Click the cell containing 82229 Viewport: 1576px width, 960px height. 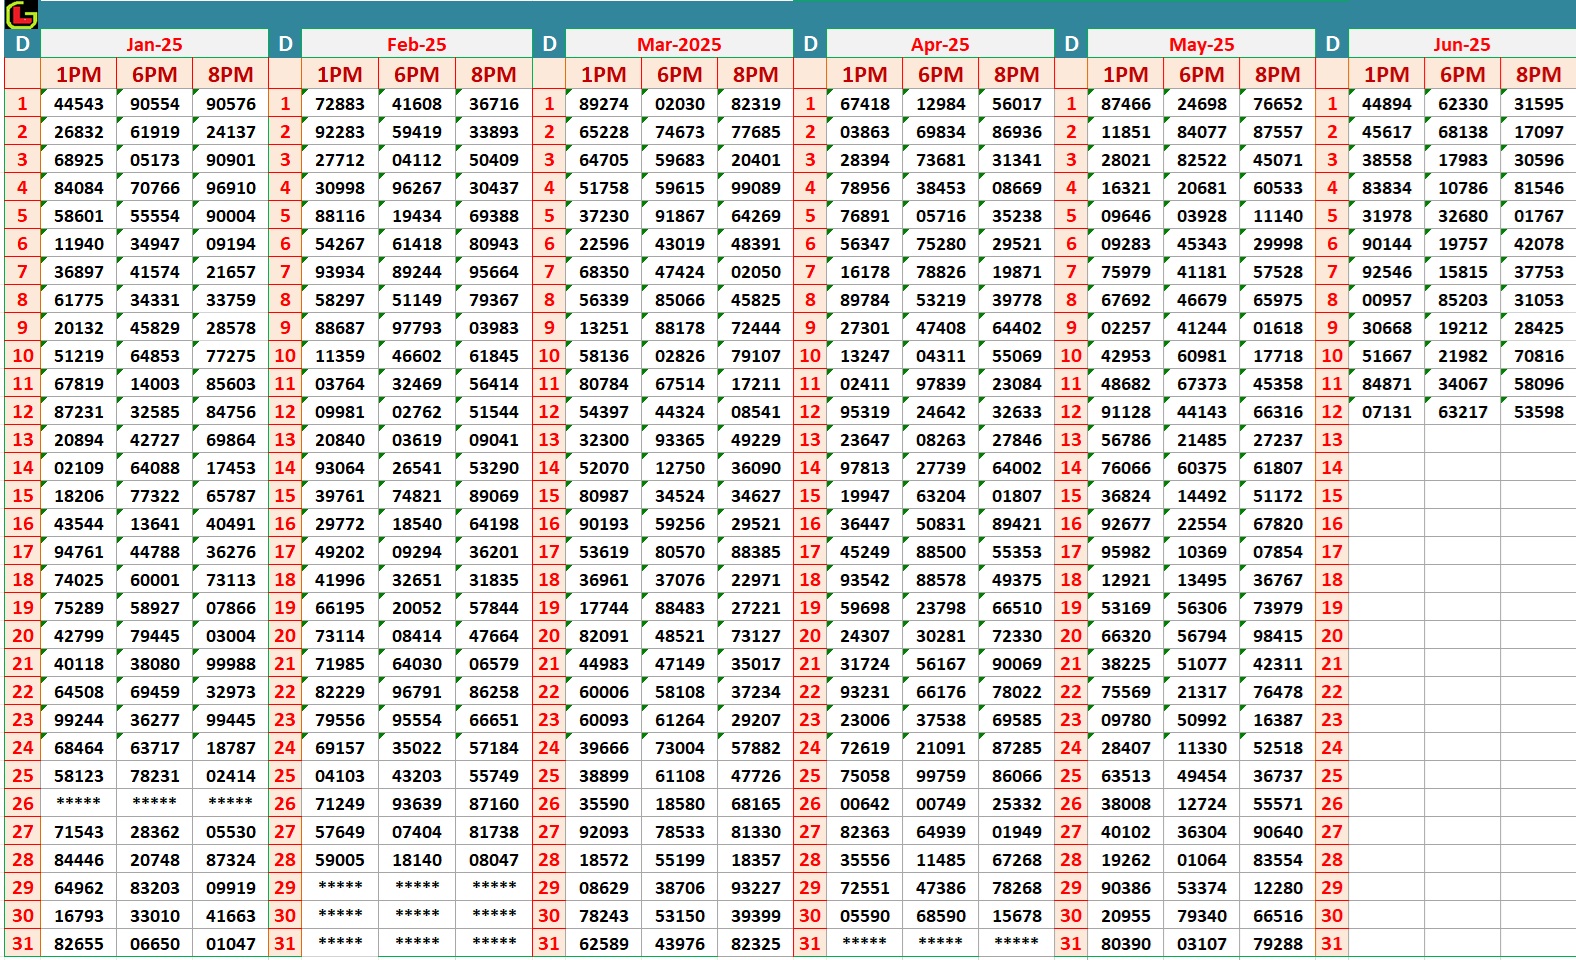[340, 692]
